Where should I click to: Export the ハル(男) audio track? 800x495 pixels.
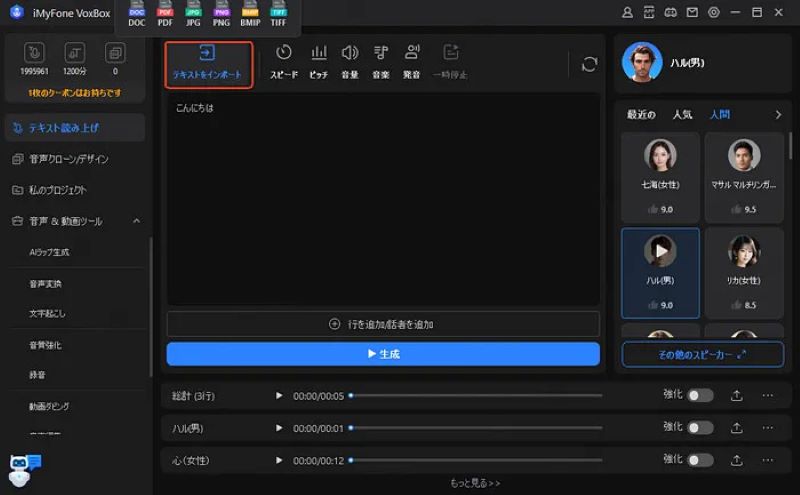click(x=737, y=428)
